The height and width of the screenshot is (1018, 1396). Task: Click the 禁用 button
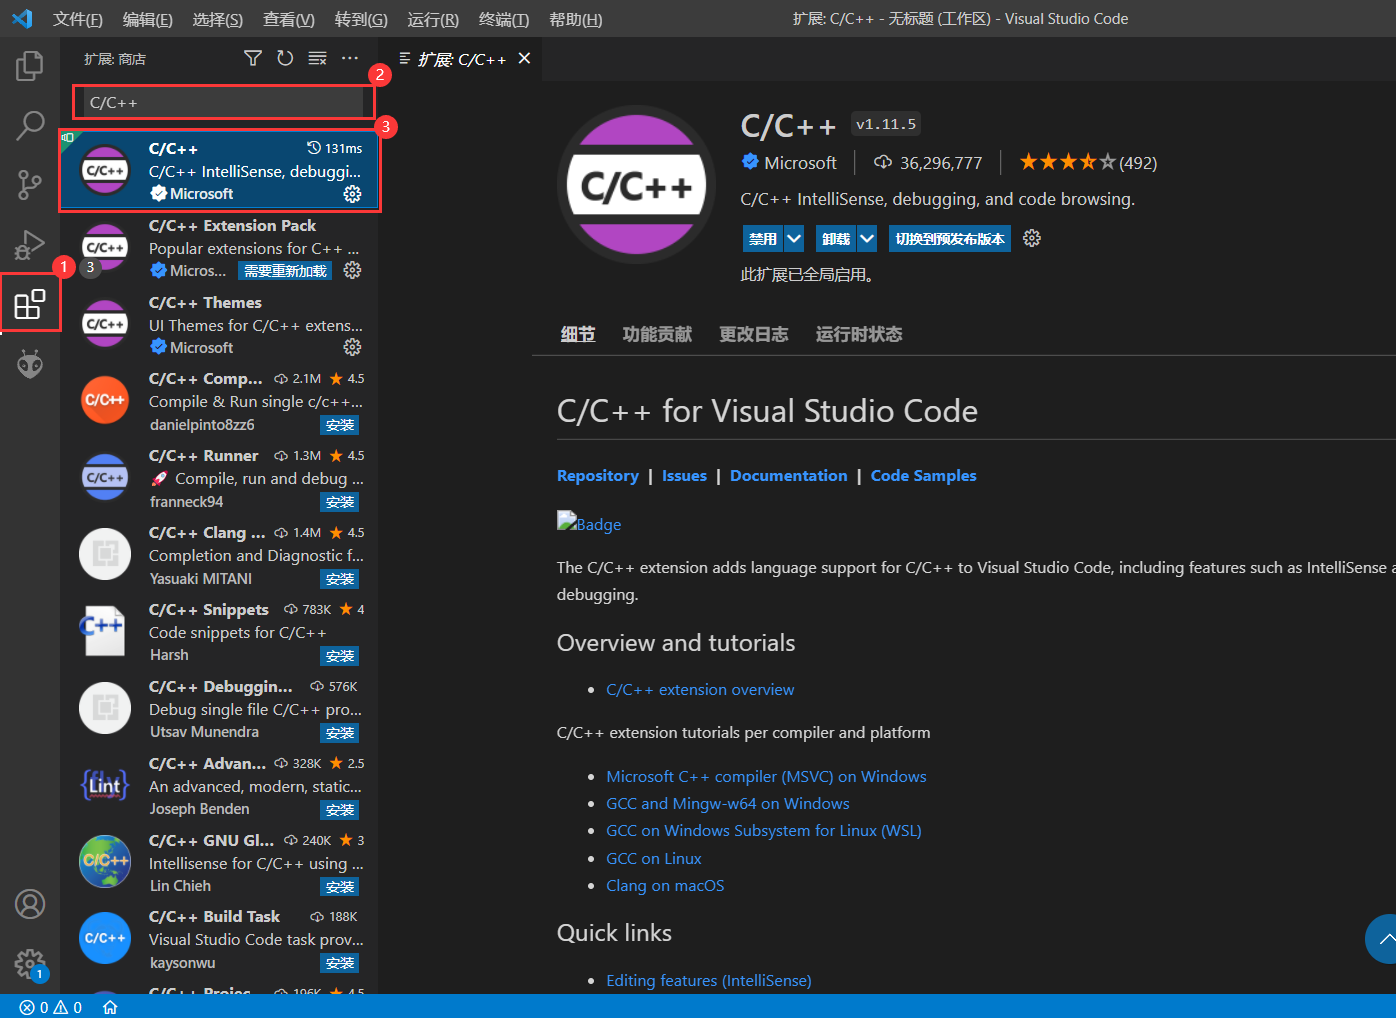pyautogui.click(x=763, y=238)
